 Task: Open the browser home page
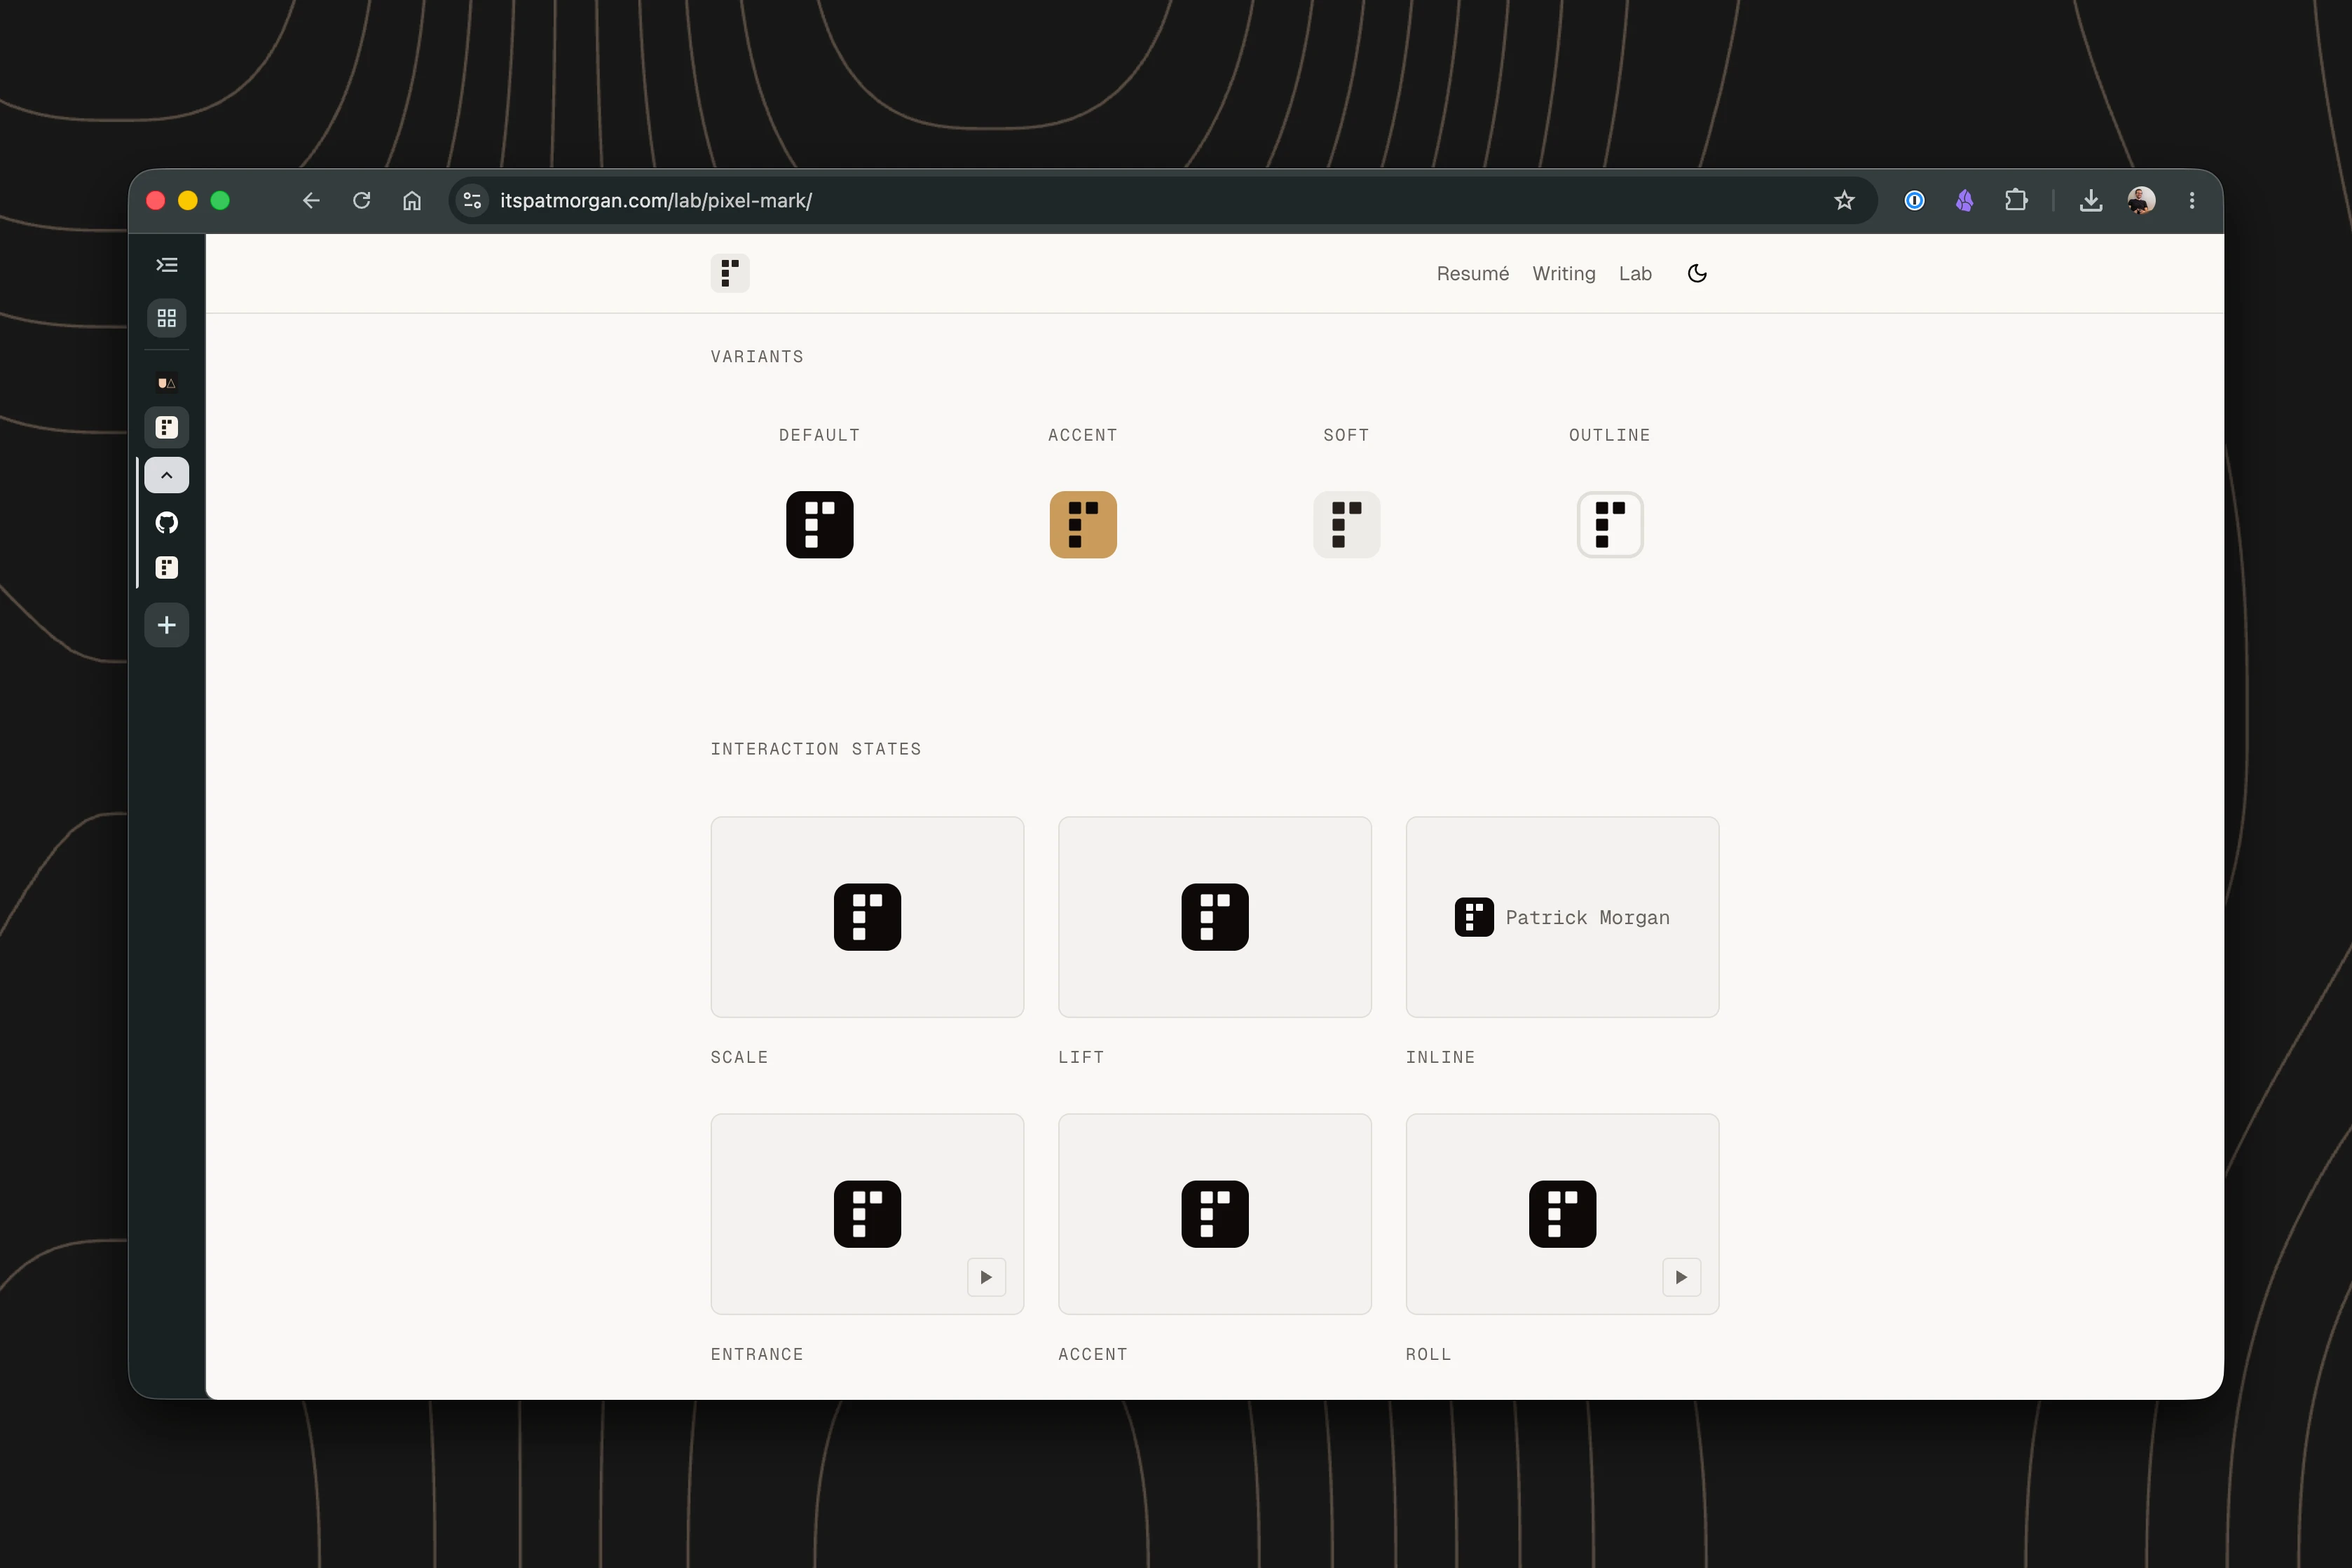pyautogui.click(x=412, y=200)
